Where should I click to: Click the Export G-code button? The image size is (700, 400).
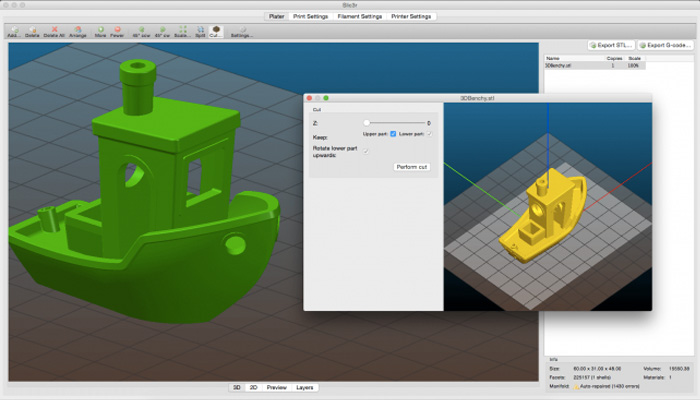tap(667, 45)
